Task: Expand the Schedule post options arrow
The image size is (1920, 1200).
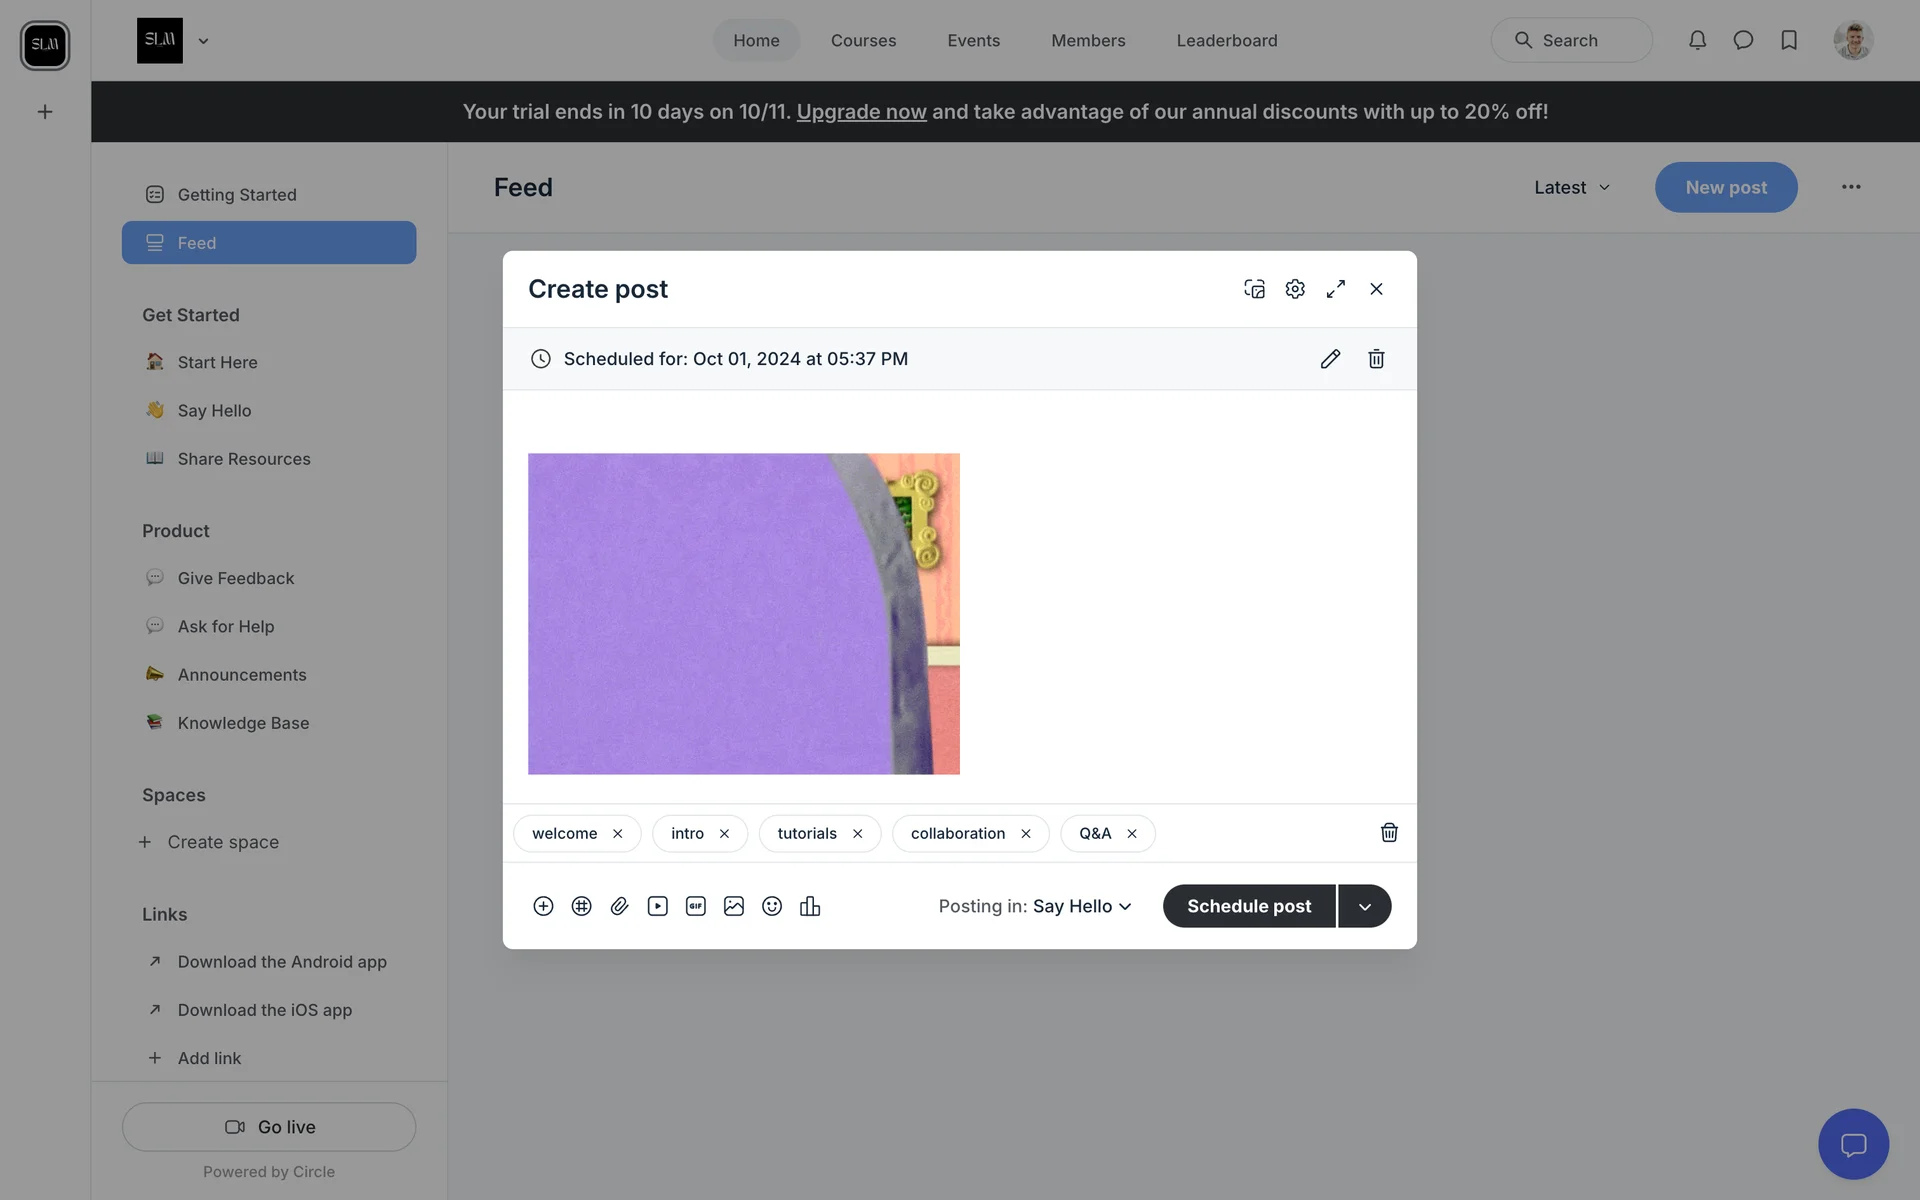Action: pos(1365,906)
